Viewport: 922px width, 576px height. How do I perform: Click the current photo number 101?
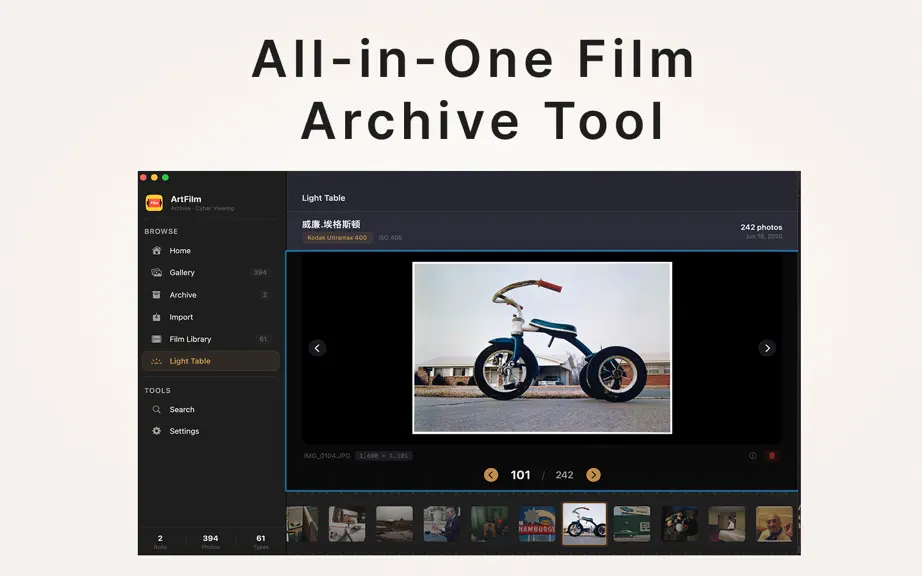520,475
